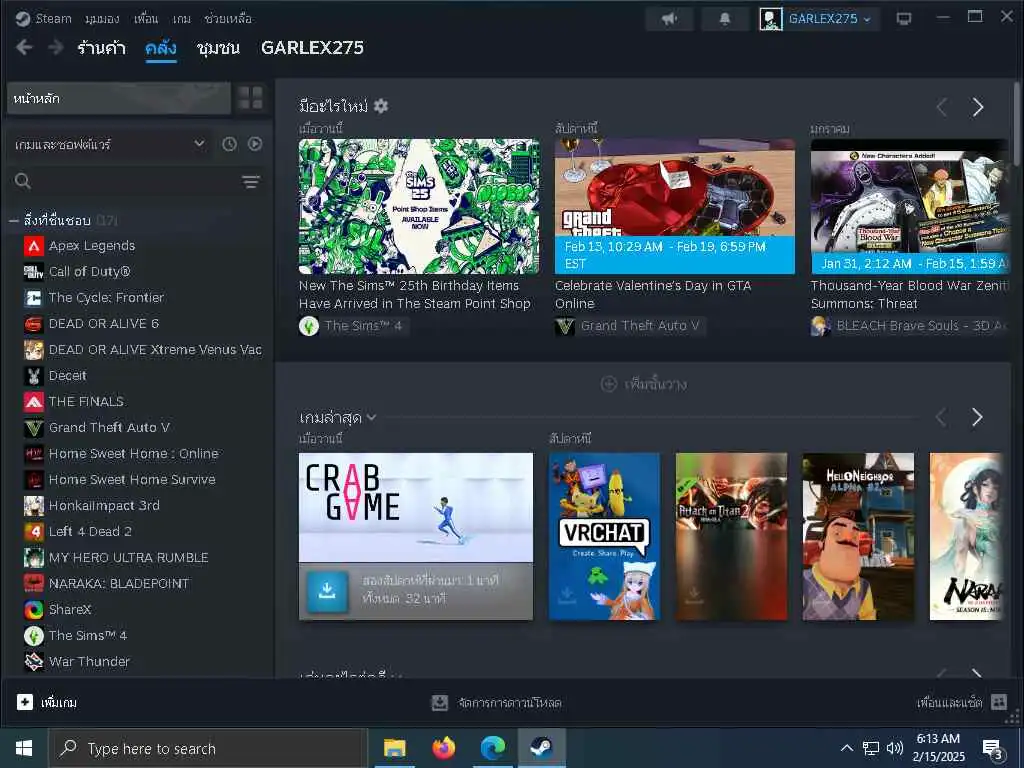The height and width of the screenshot is (768, 1024).
Task: Select Deceit in library list
Action: coord(67,376)
